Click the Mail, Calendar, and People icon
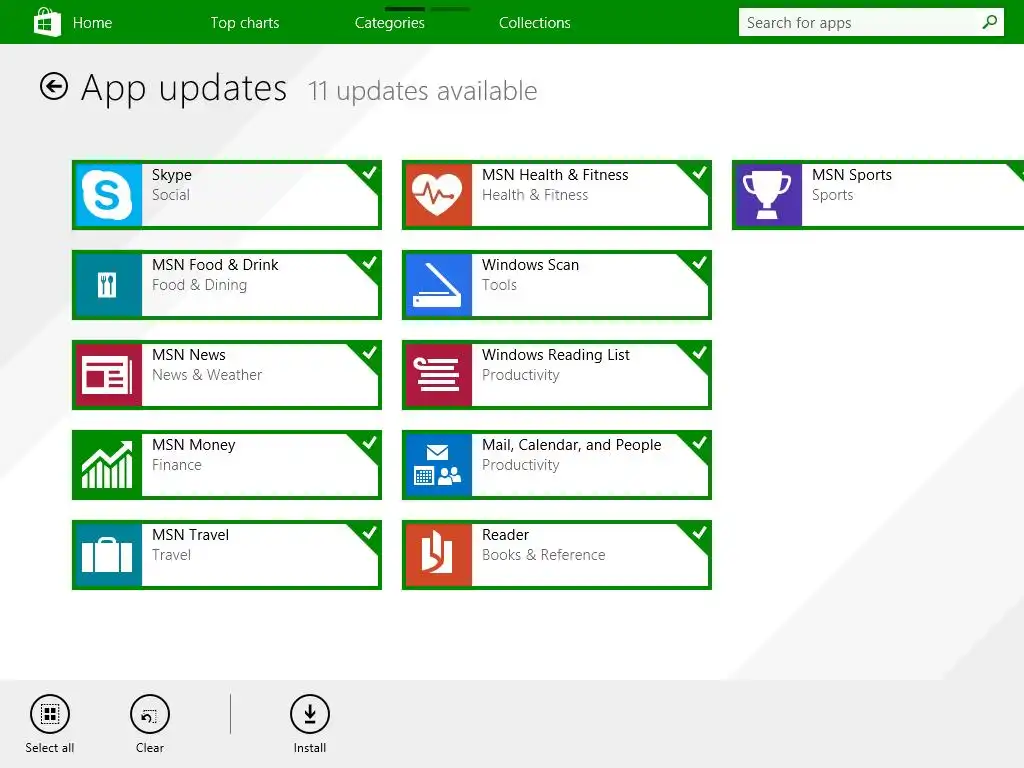This screenshot has width=1024, height=768. click(438, 465)
